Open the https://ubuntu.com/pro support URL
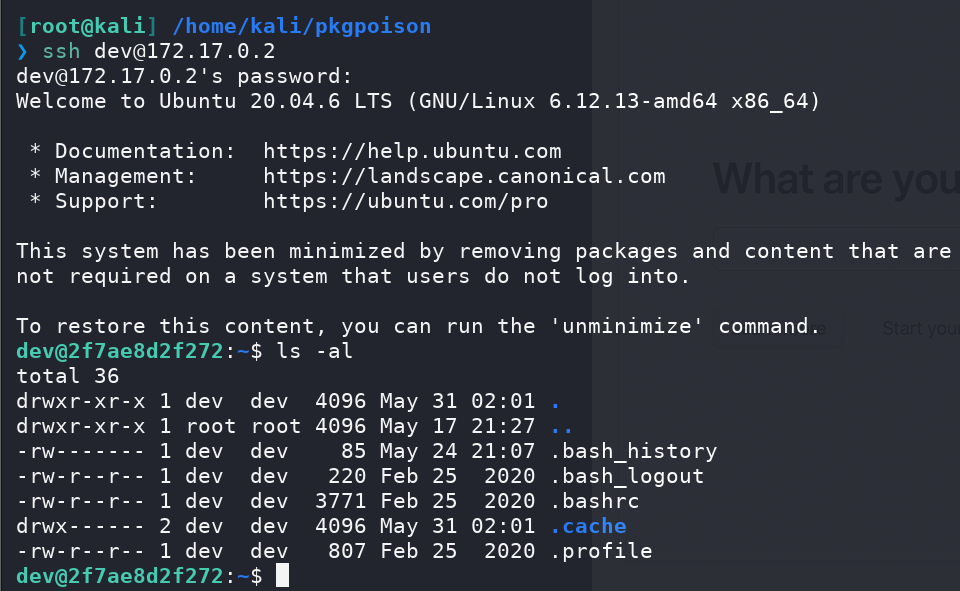This screenshot has width=960, height=591. coord(405,201)
